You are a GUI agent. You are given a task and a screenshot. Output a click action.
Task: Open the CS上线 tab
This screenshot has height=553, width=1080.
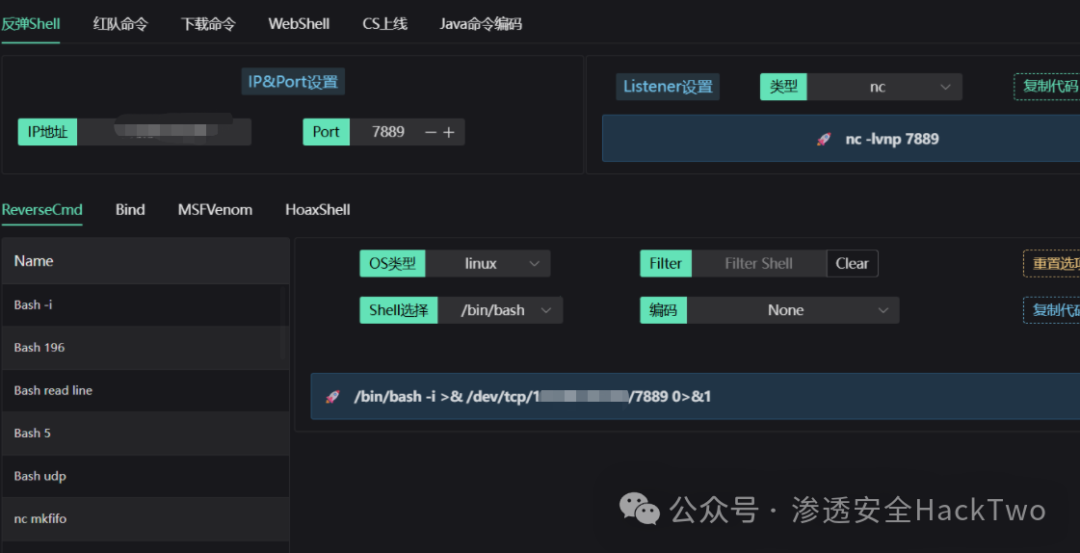(x=385, y=24)
